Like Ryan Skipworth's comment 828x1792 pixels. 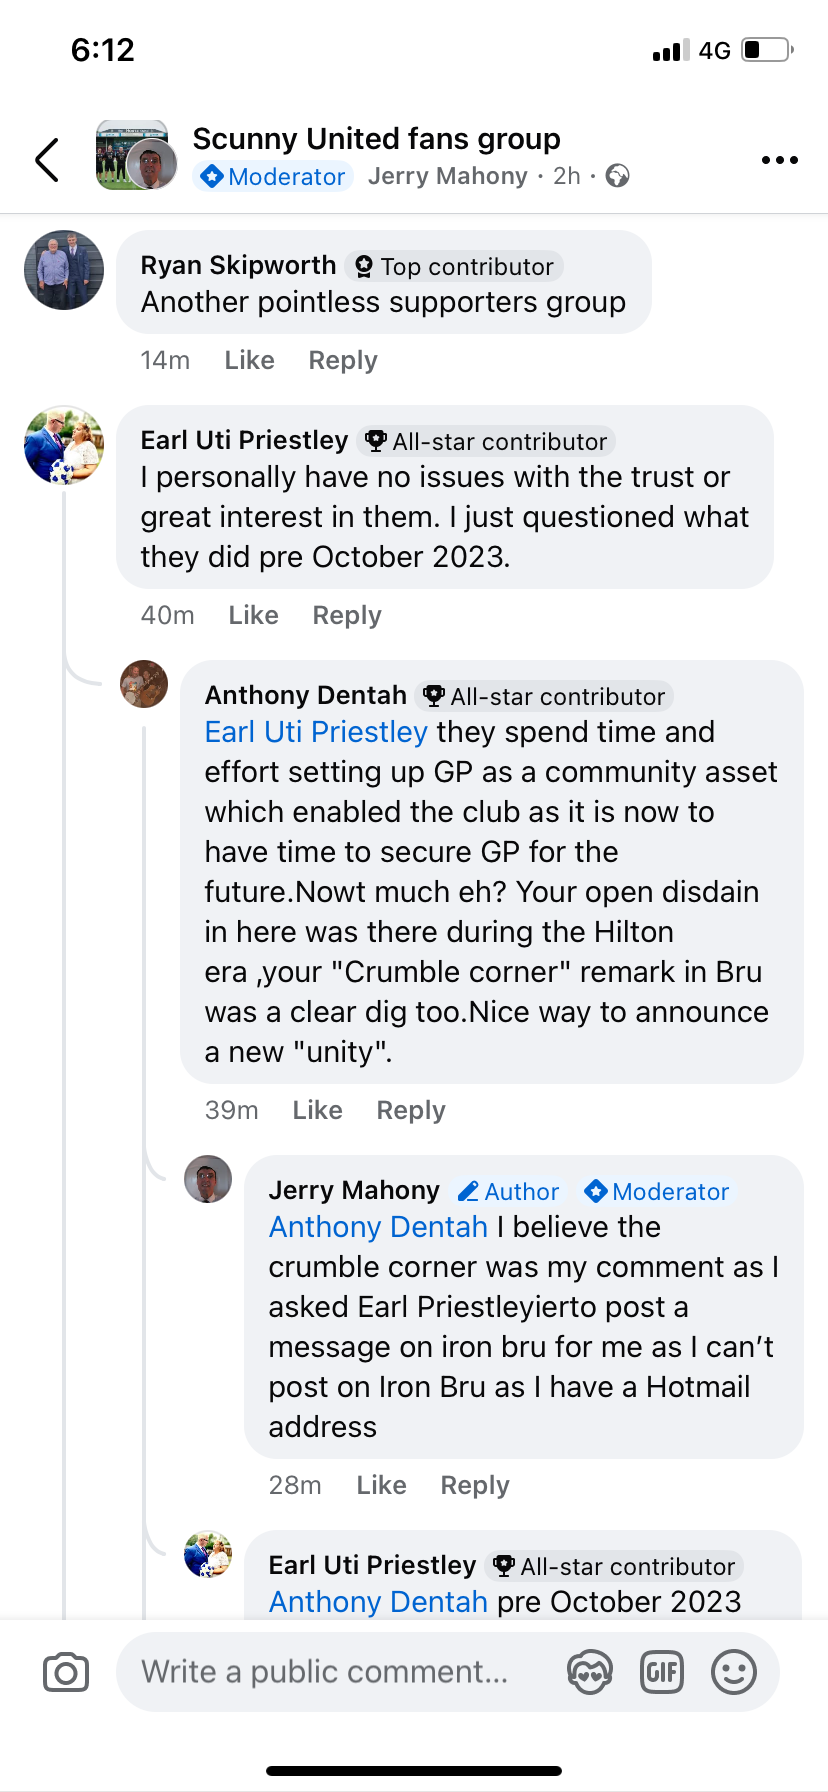point(249,360)
